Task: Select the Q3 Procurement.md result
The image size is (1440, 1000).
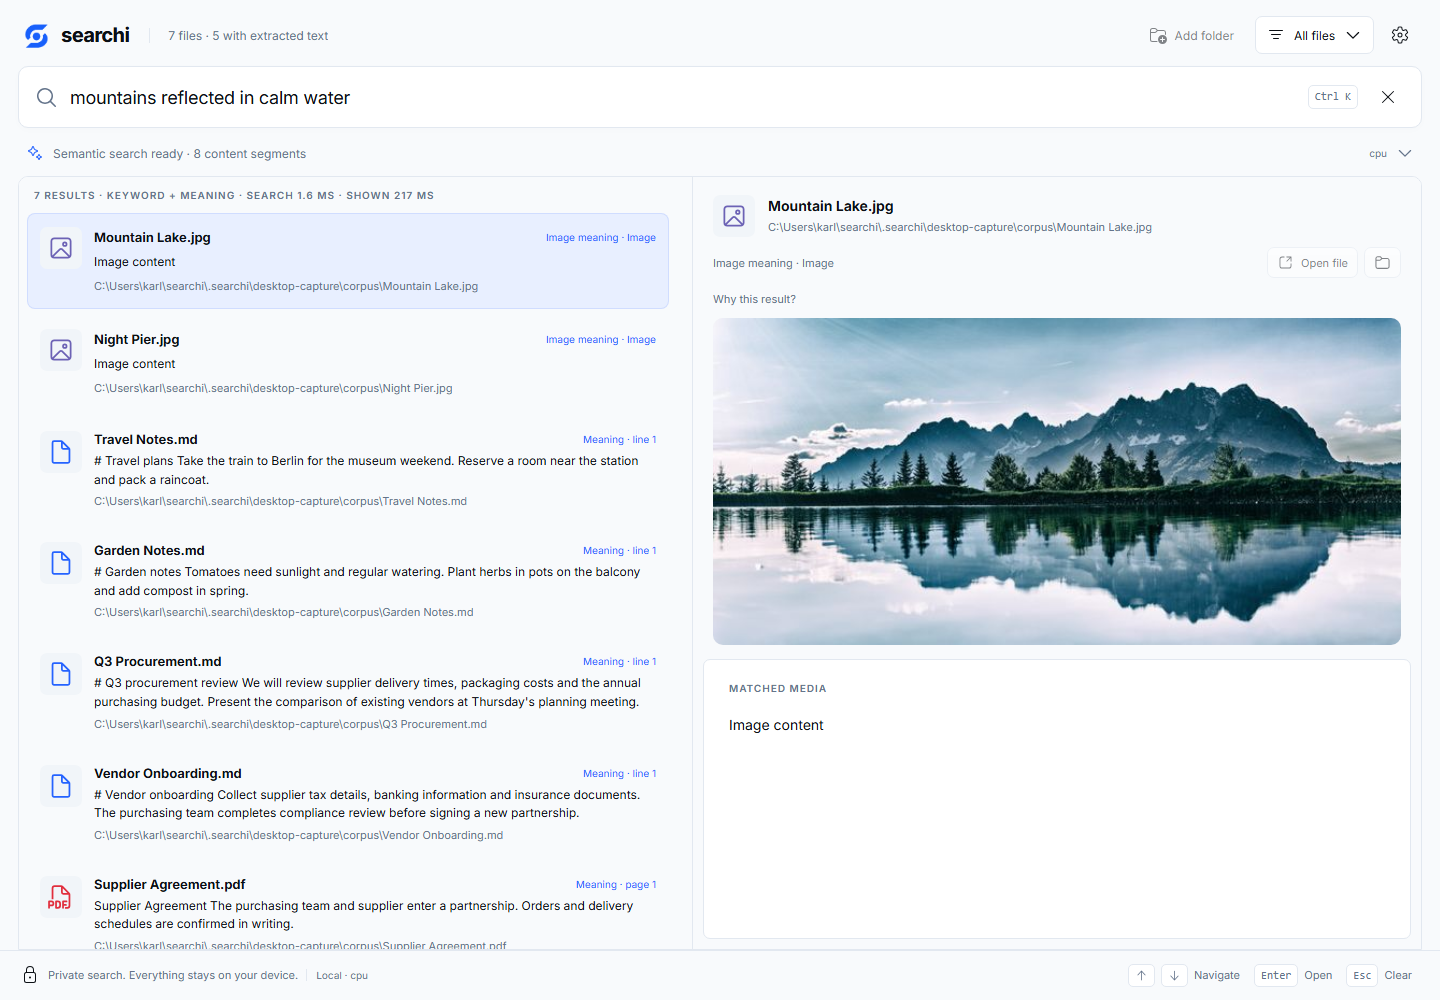Action: tap(348, 692)
